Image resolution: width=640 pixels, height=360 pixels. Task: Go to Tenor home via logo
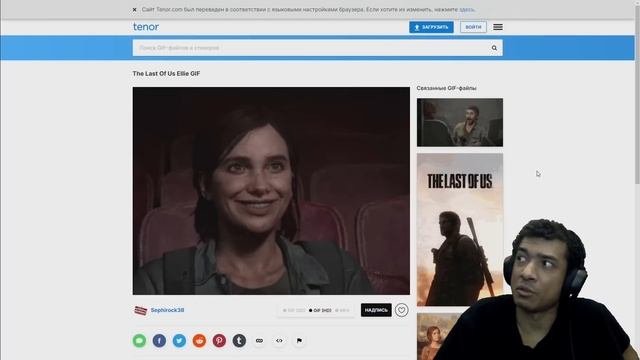coord(146,27)
